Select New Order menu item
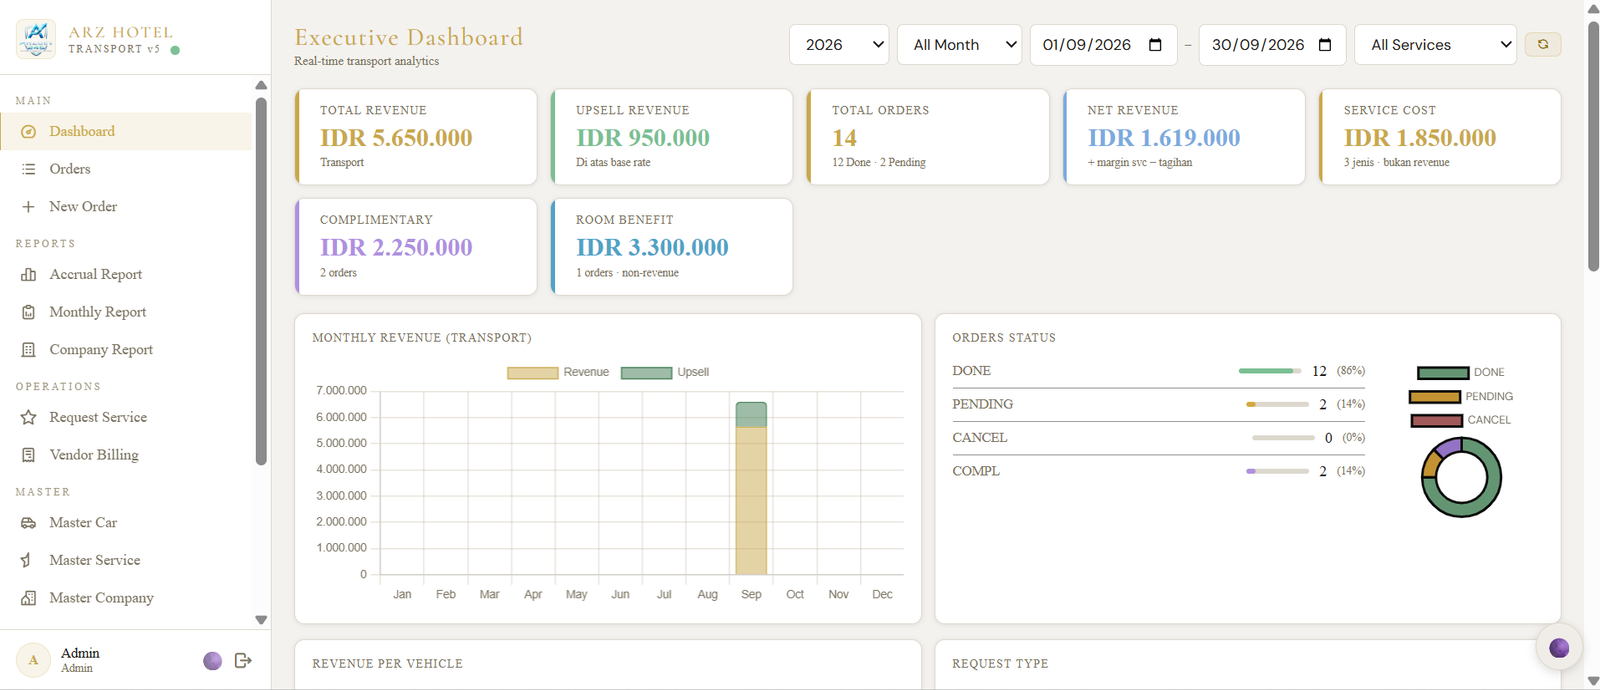The height and width of the screenshot is (690, 1600). pos(126,207)
